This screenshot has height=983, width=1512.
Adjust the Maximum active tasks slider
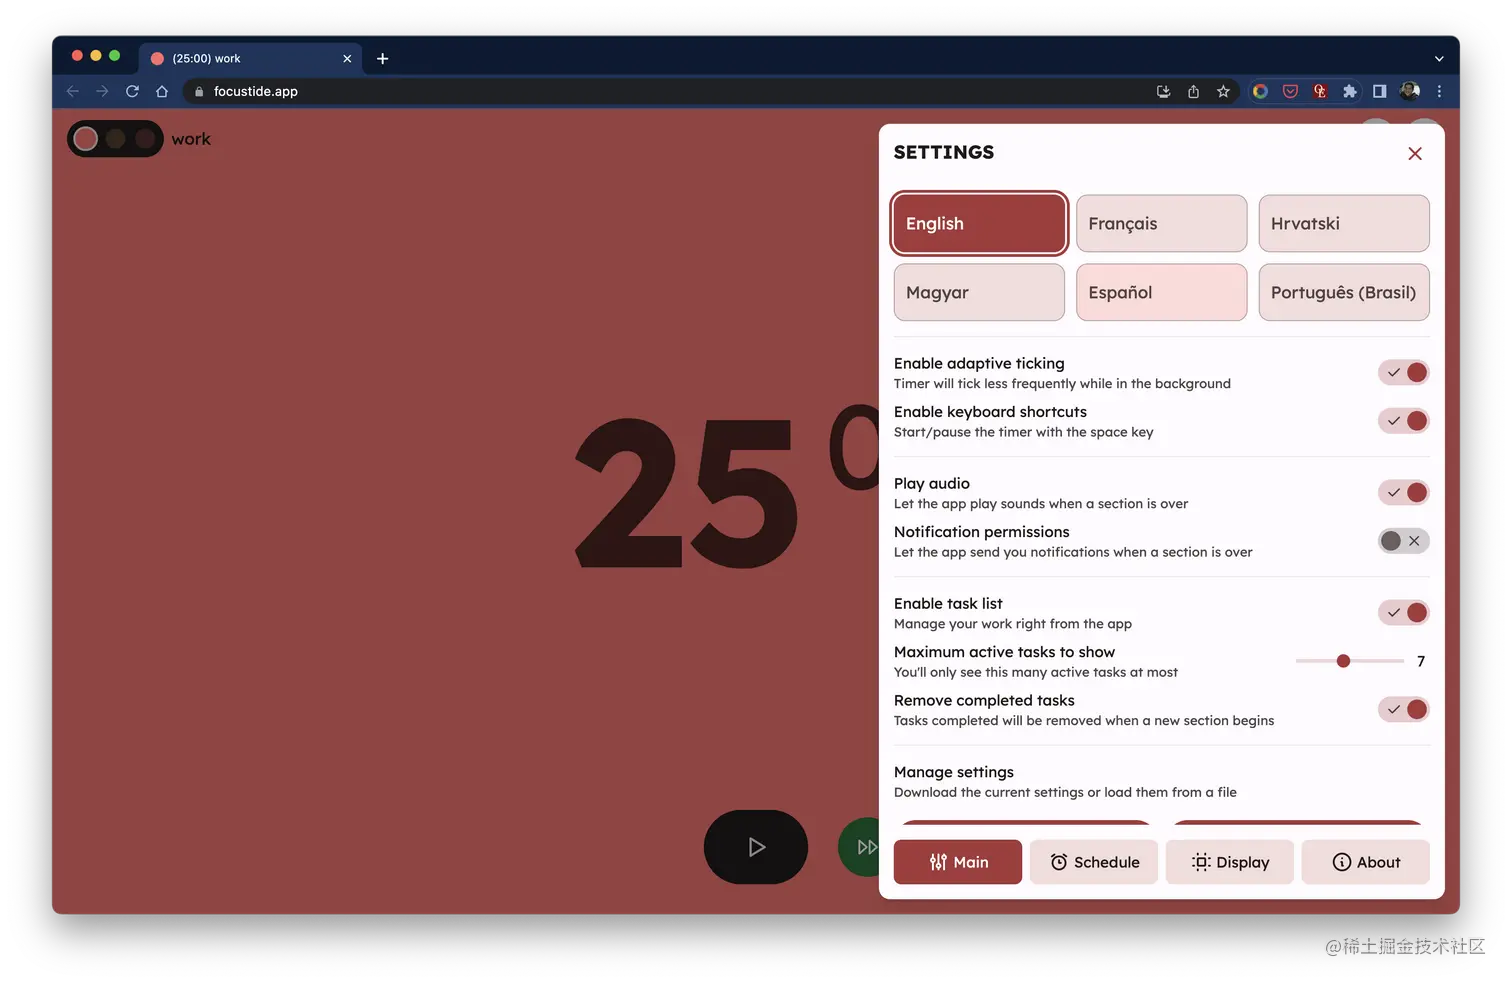pos(1343,661)
